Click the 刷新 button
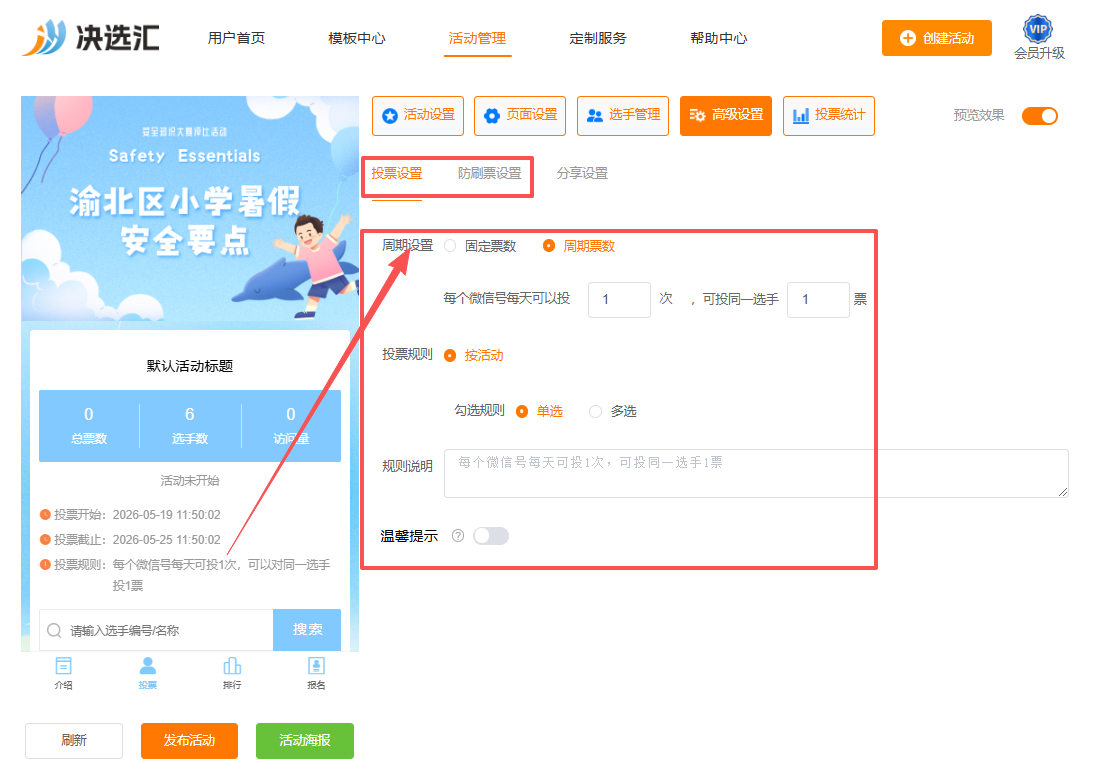The width and height of the screenshot is (1099, 781). [74, 740]
